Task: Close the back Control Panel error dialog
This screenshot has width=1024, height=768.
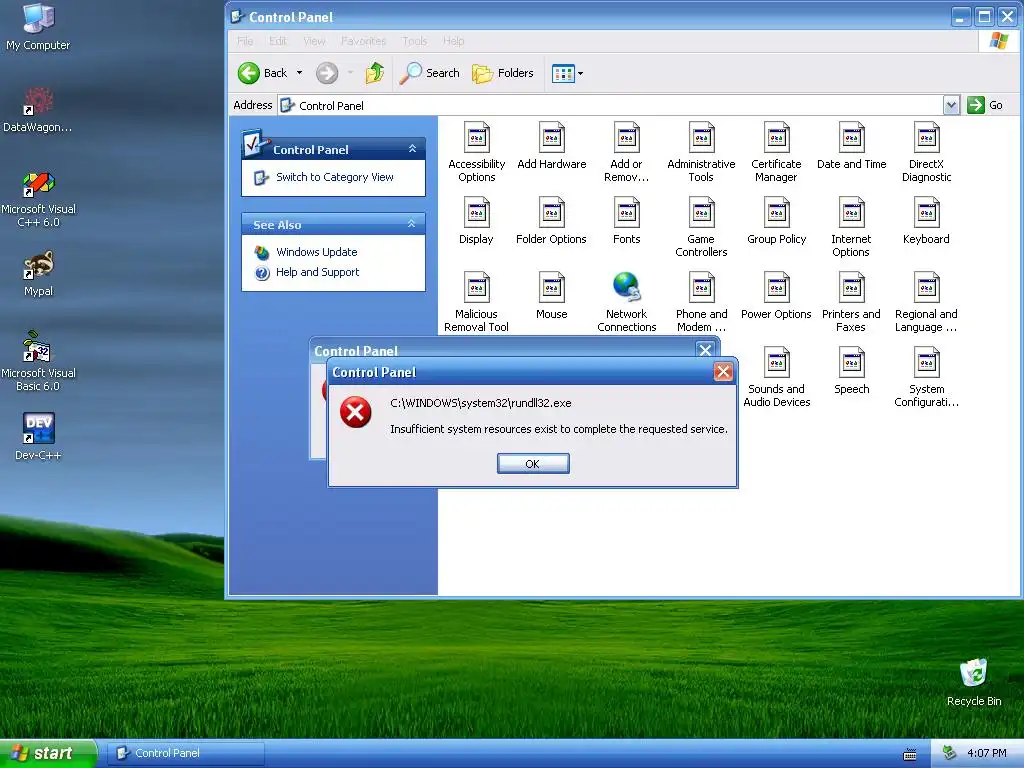Action: click(x=705, y=350)
